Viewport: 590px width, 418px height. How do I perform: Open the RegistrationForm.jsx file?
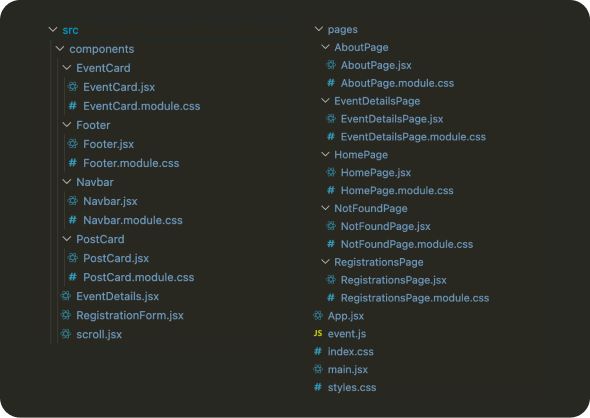[130, 315]
